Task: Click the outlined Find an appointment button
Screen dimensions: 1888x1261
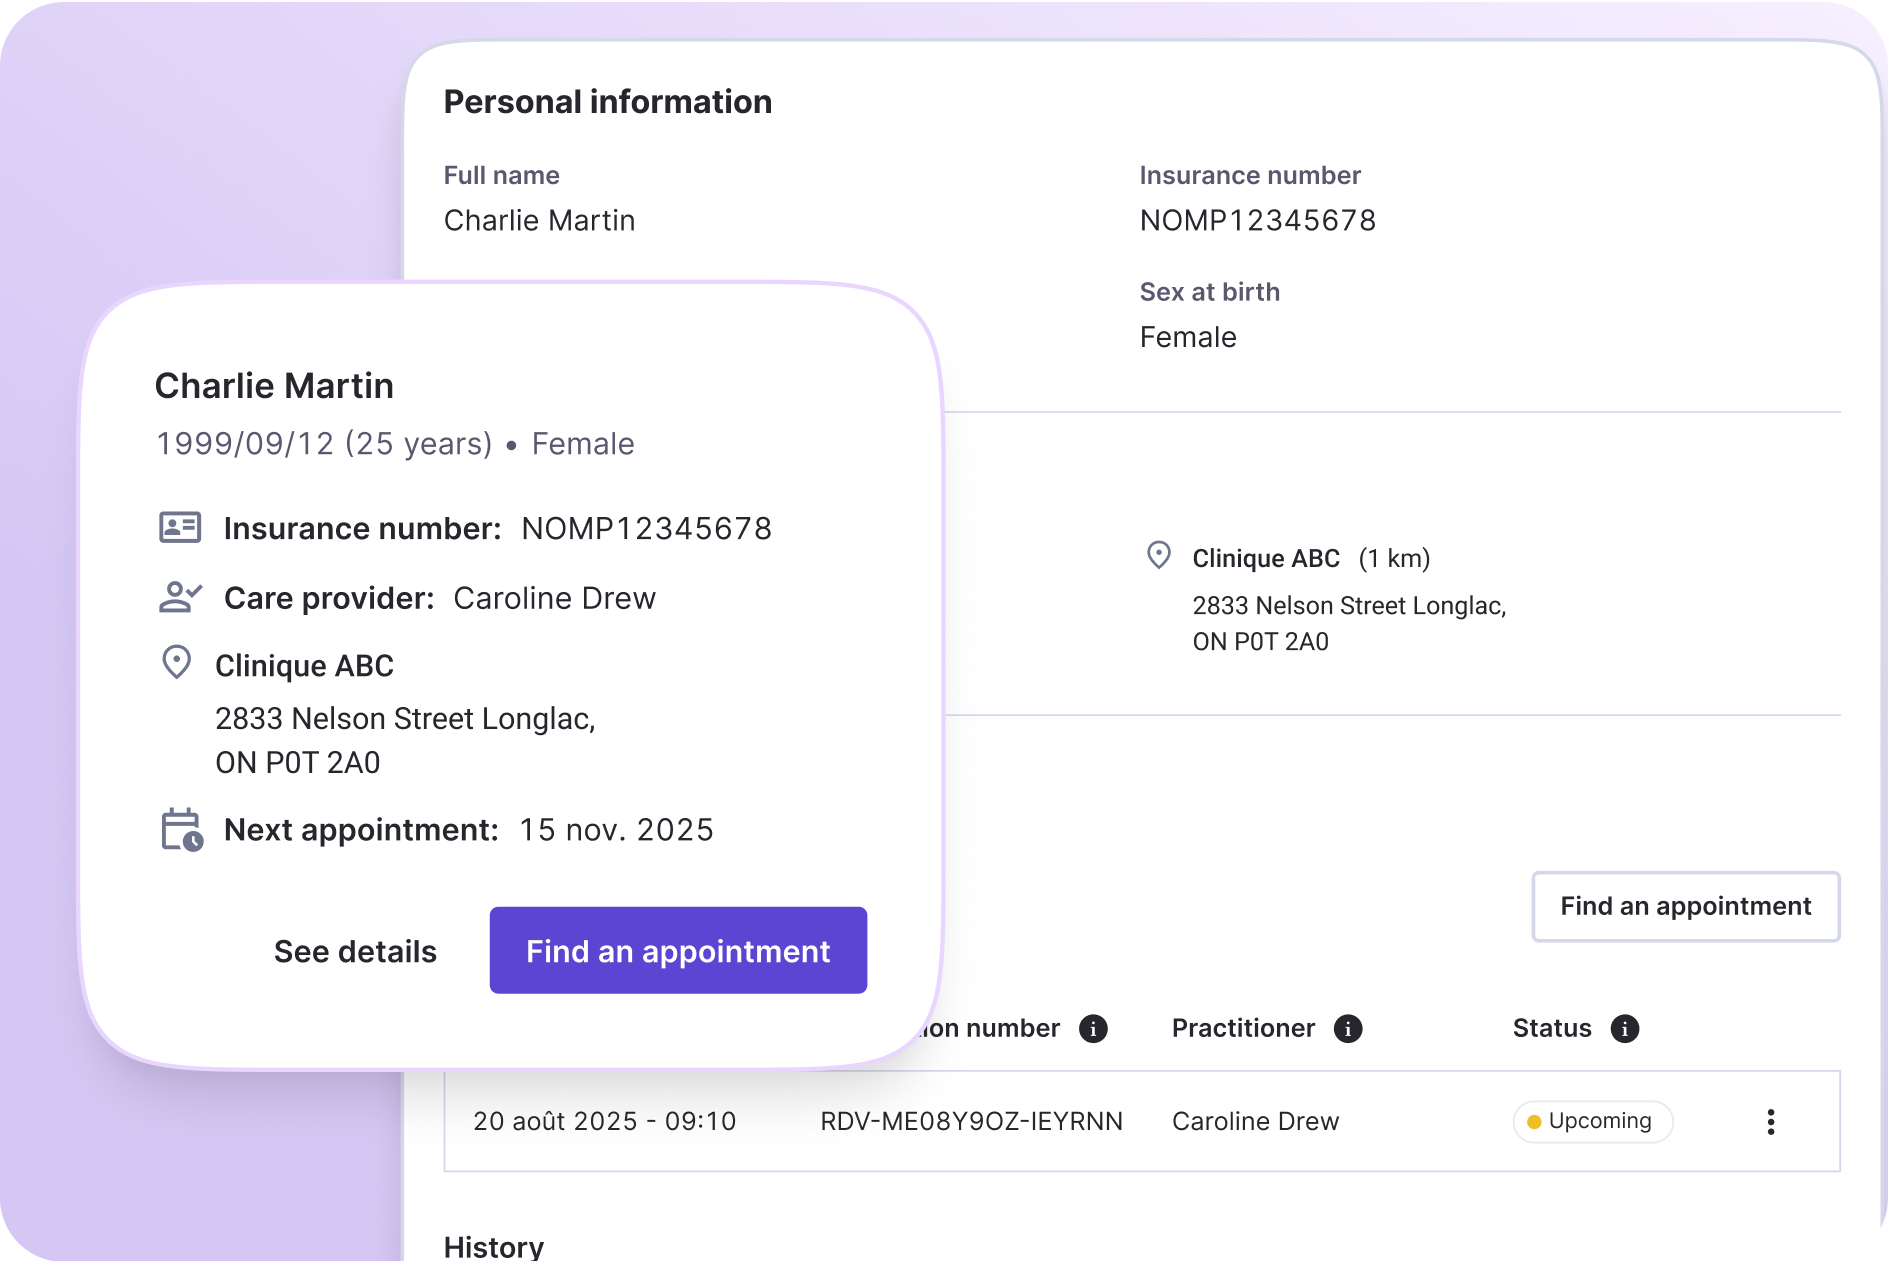Action: click(1685, 907)
